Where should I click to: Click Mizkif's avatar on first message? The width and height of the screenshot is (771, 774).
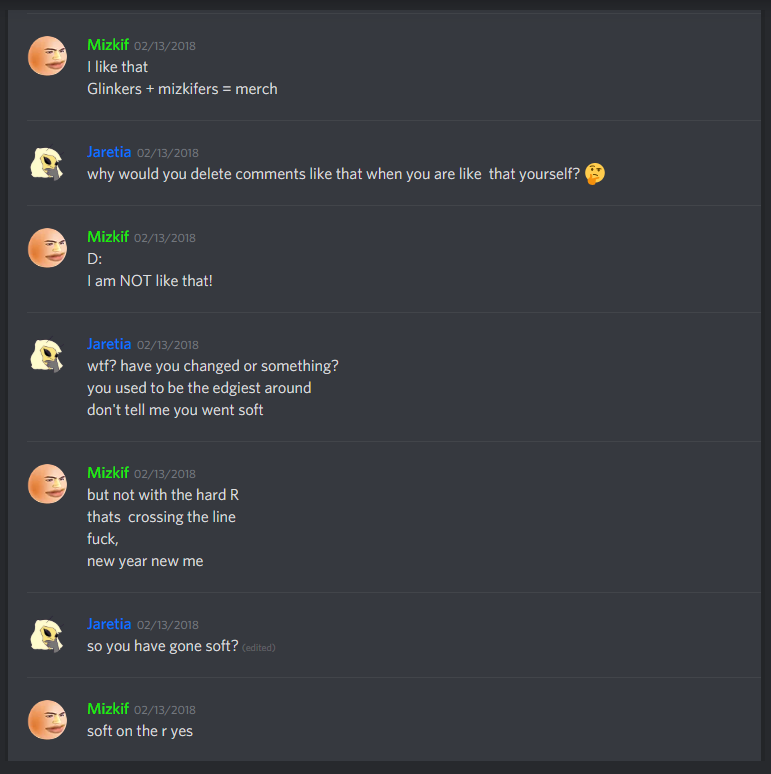tap(47, 56)
